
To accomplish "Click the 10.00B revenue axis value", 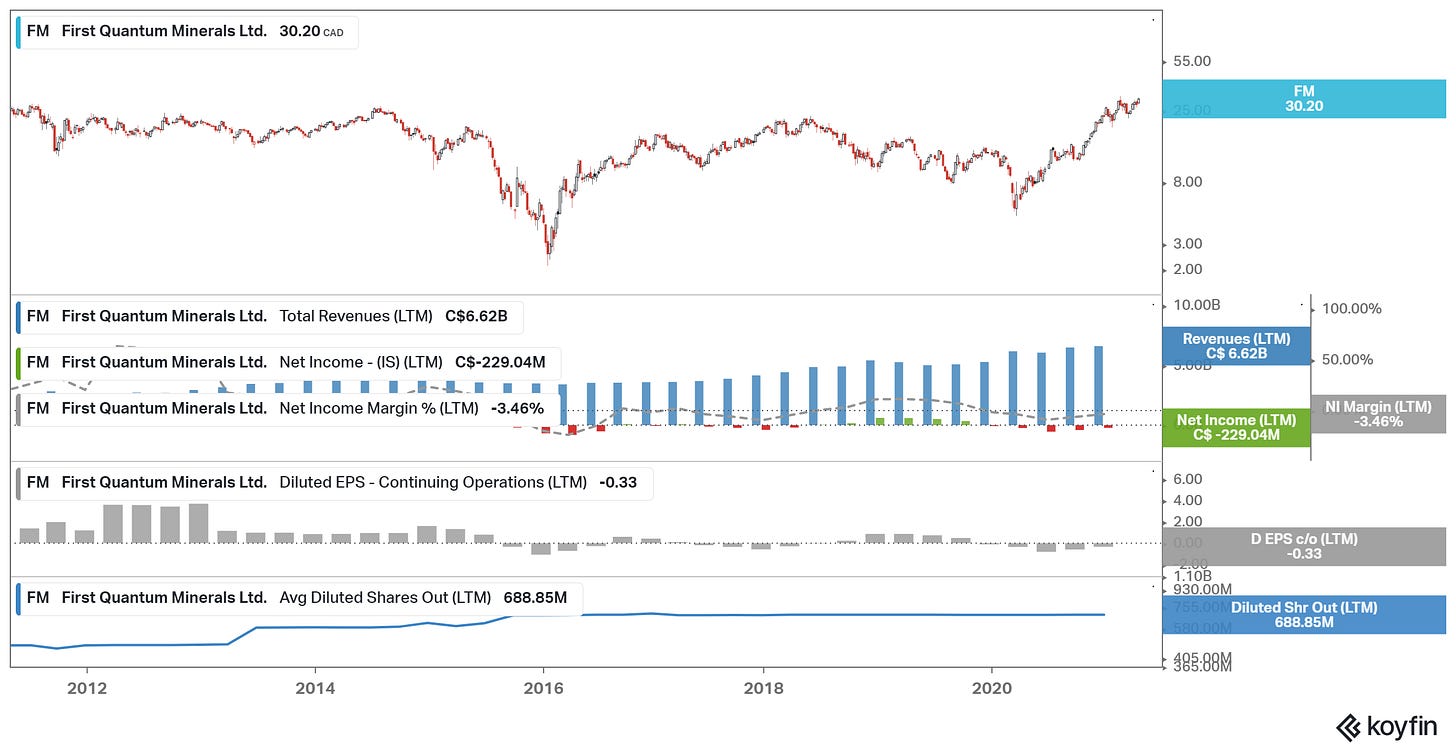I will pos(1195,305).
